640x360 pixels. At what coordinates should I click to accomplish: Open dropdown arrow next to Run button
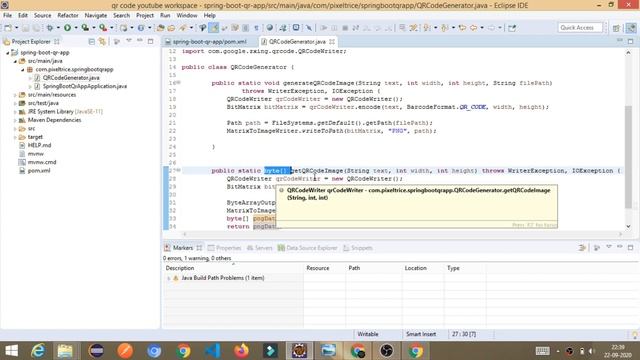click(x=76, y=28)
